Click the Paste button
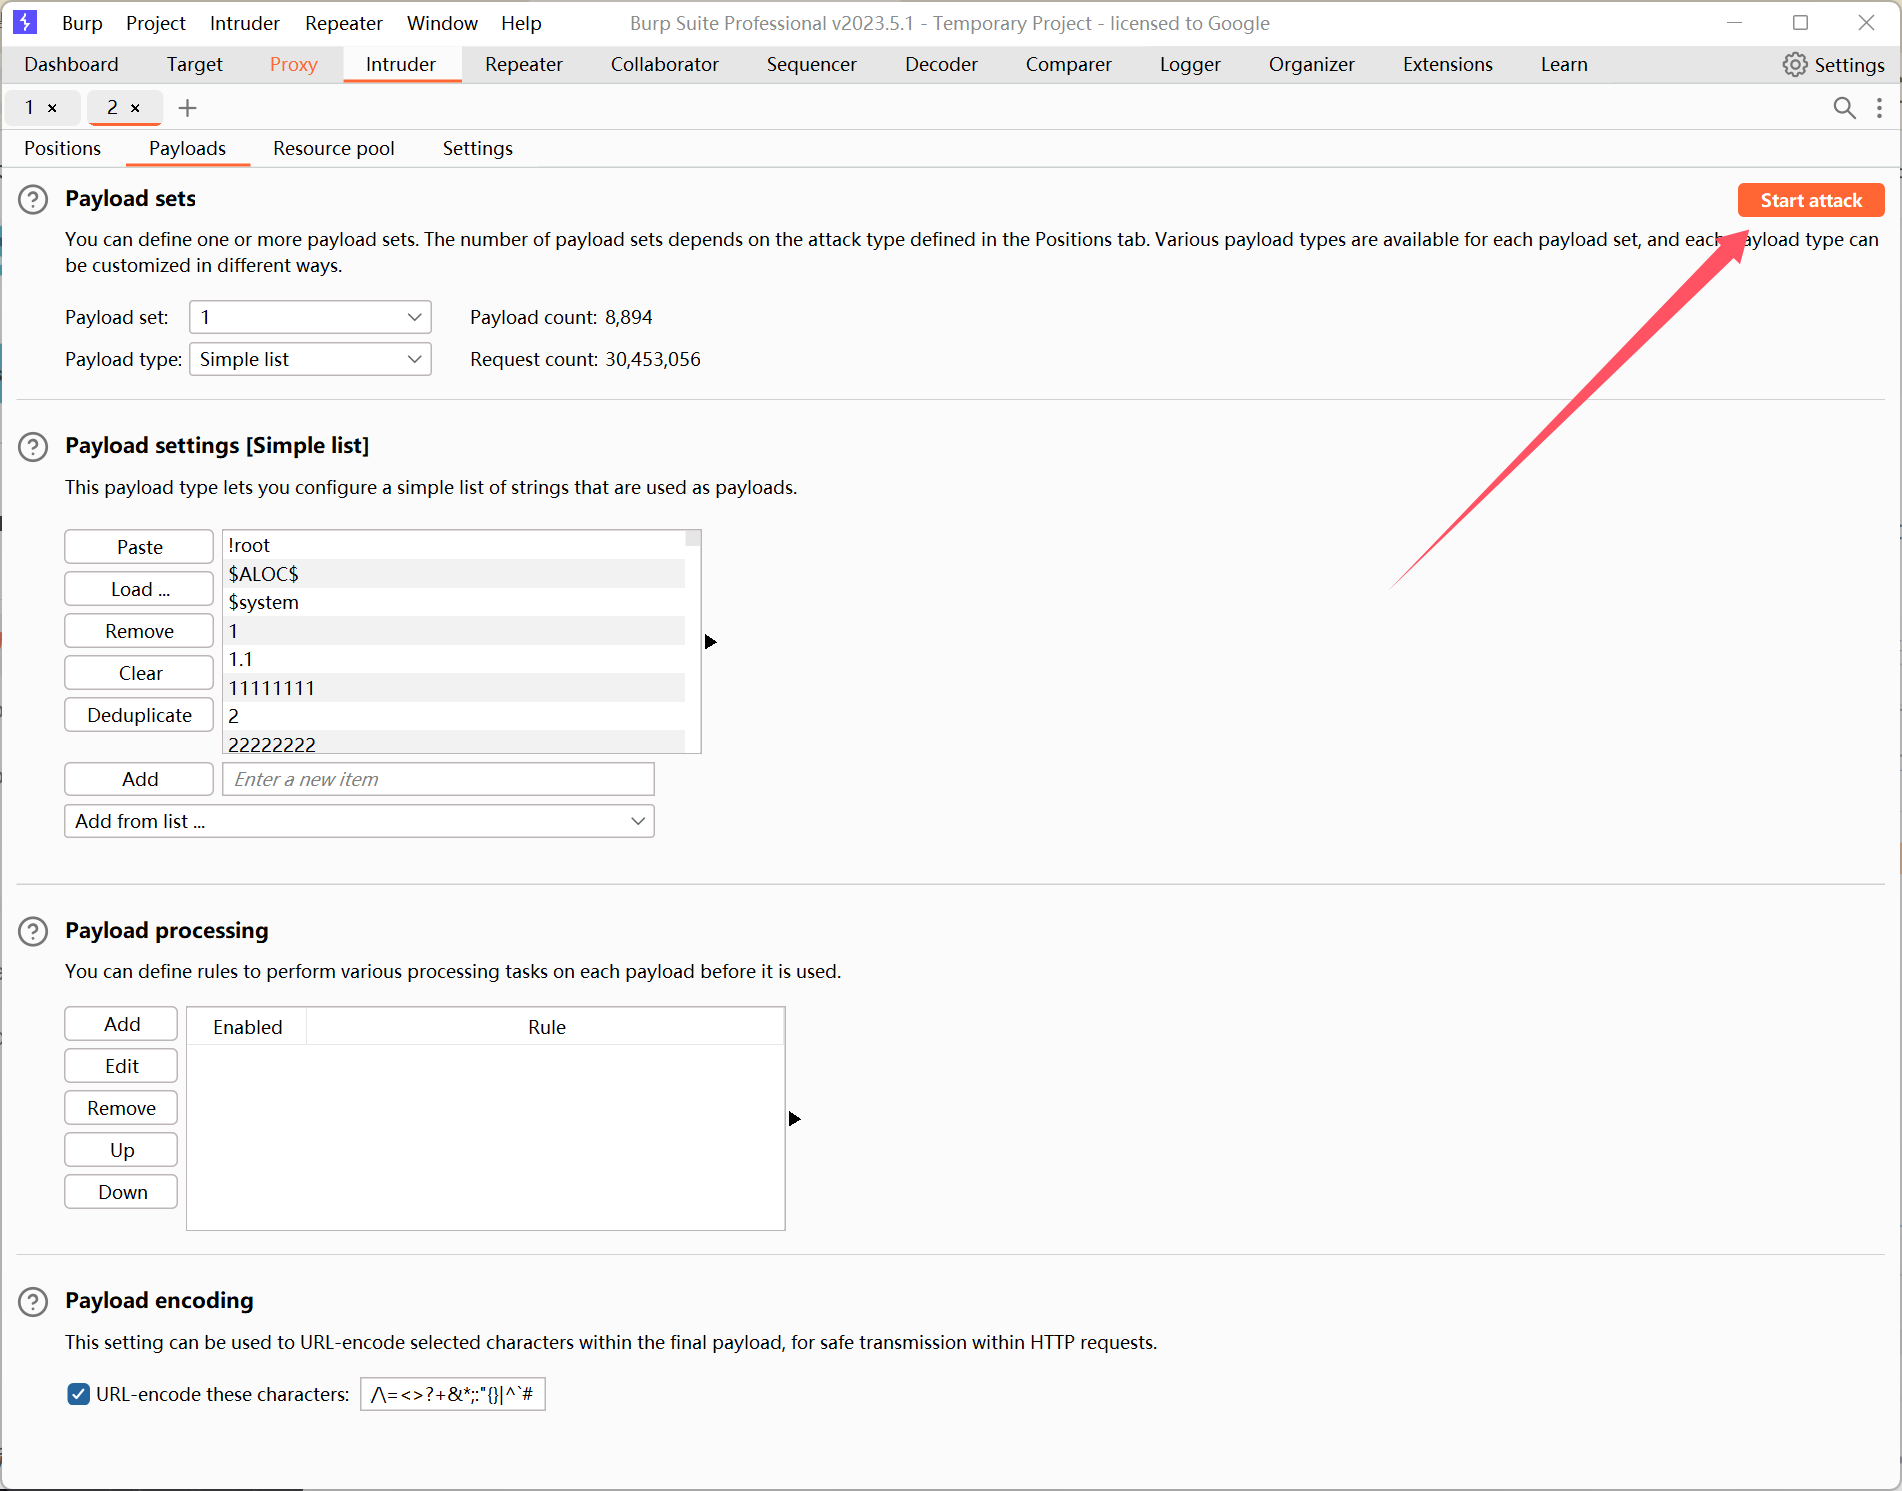This screenshot has width=1902, height=1491. (x=139, y=547)
